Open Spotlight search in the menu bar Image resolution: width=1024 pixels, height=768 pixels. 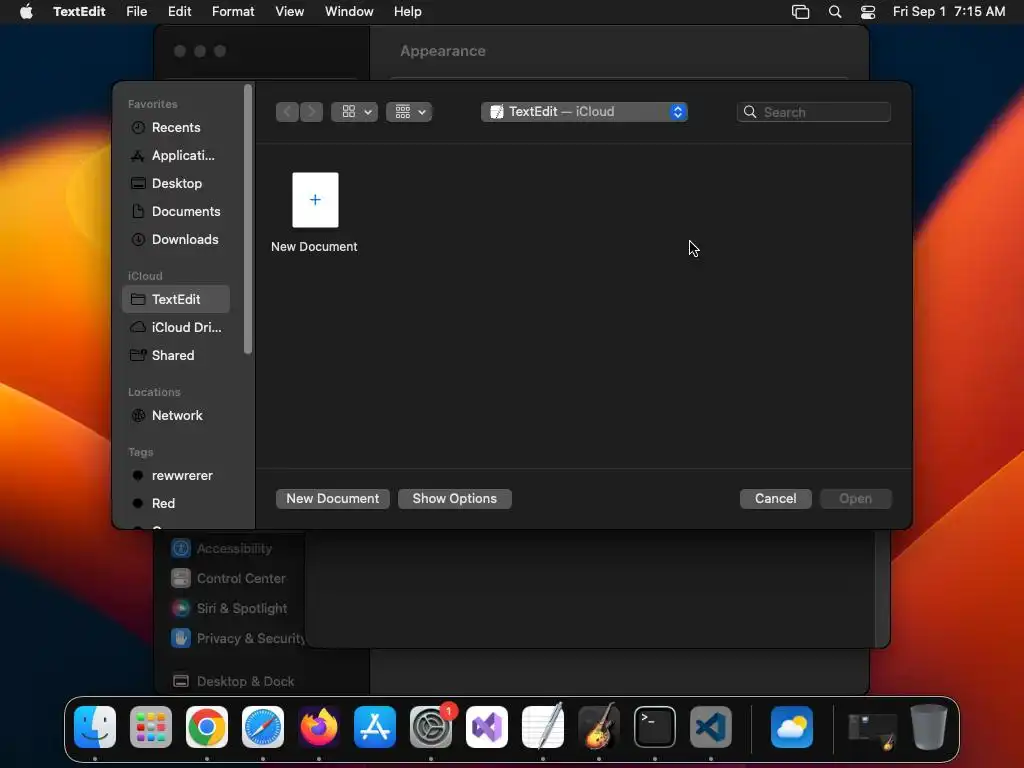pyautogui.click(x=835, y=12)
